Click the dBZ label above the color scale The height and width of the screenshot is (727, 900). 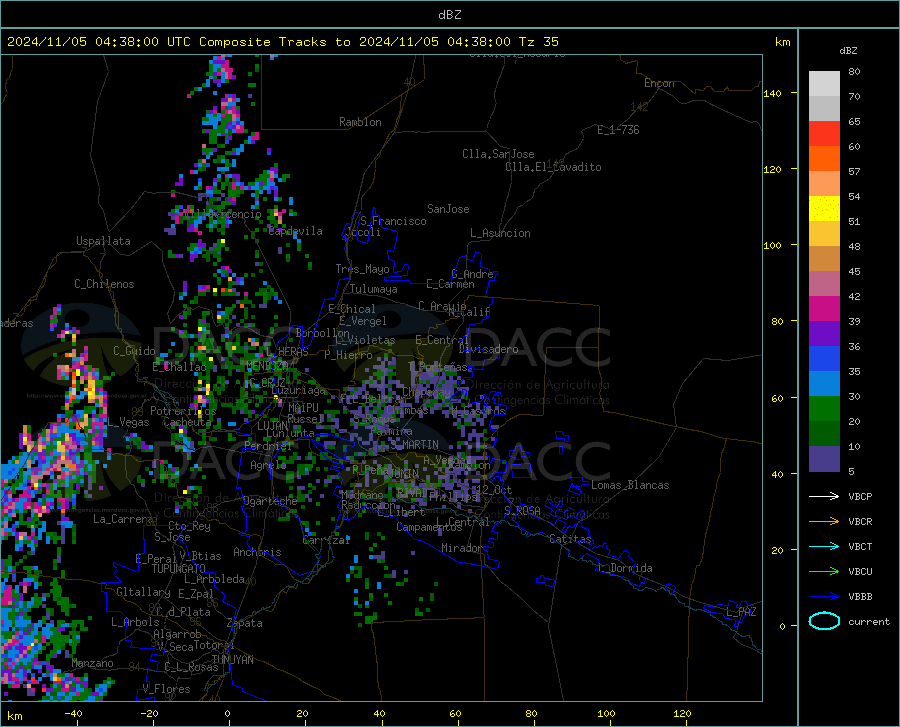[848, 50]
